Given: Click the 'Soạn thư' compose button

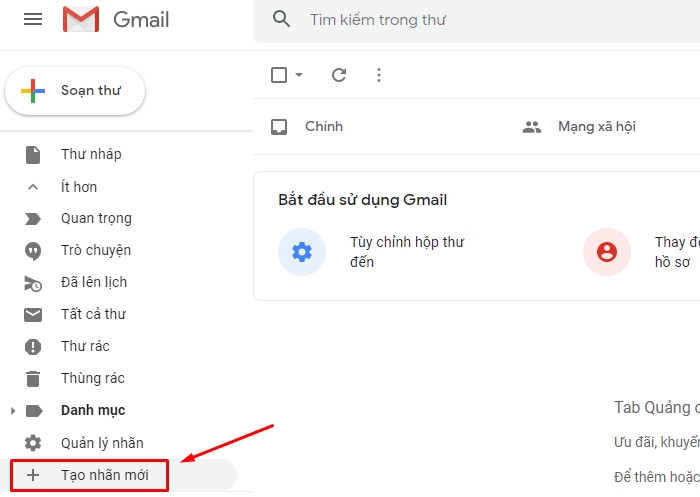Looking at the screenshot, I should (75, 91).
